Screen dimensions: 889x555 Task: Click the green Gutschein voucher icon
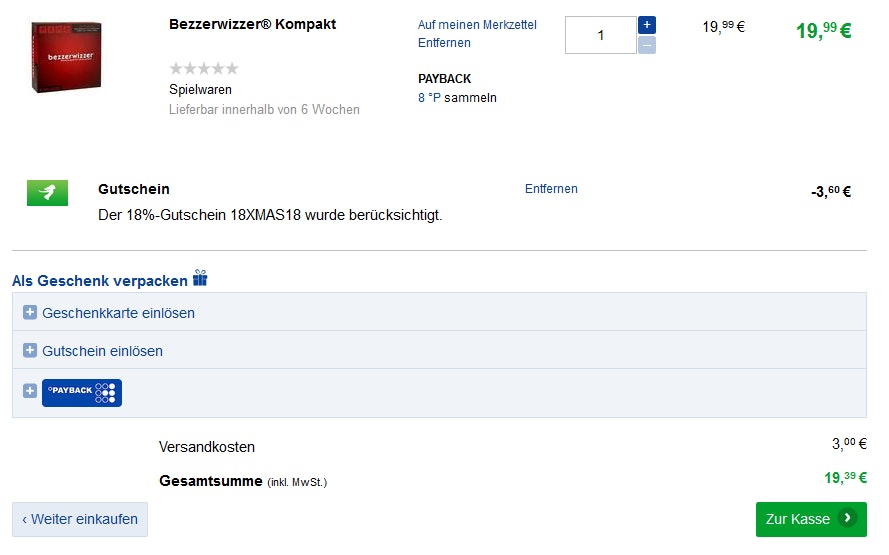click(x=47, y=192)
